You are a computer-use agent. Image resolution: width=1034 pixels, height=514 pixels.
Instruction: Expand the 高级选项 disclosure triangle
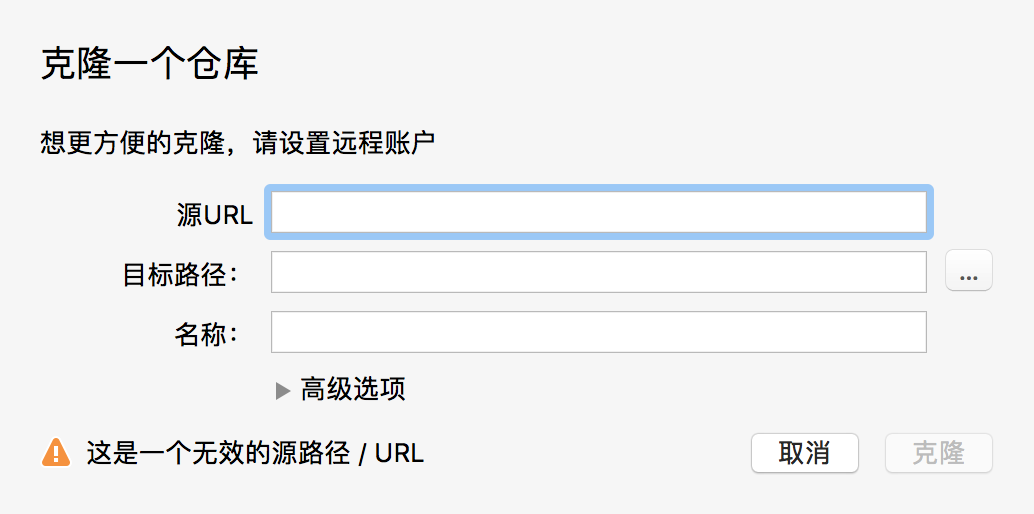tap(283, 390)
